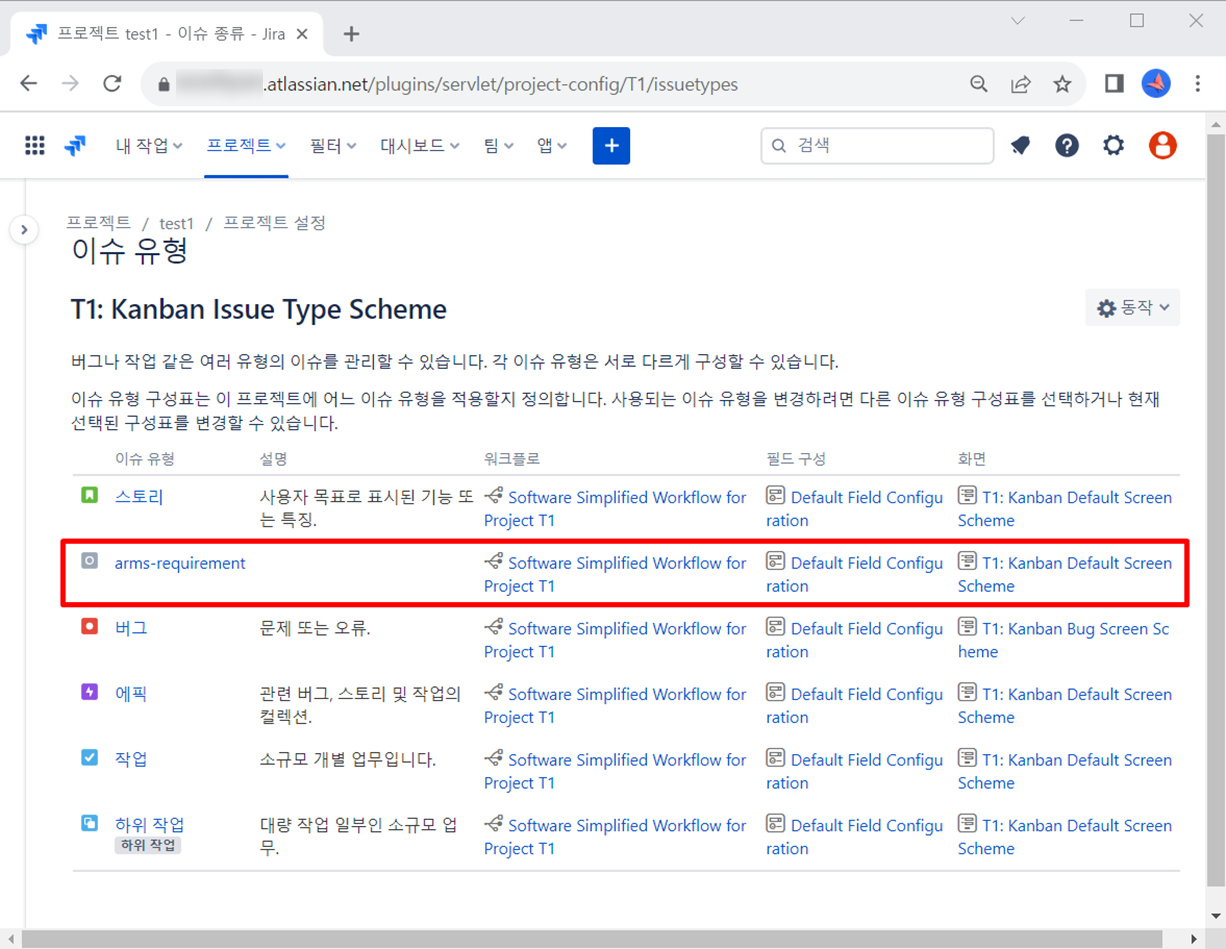Image resolution: width=1226 pixels, height=949 pixels.
Task: Open the help question mark icon
Action: coord(1067,146)
